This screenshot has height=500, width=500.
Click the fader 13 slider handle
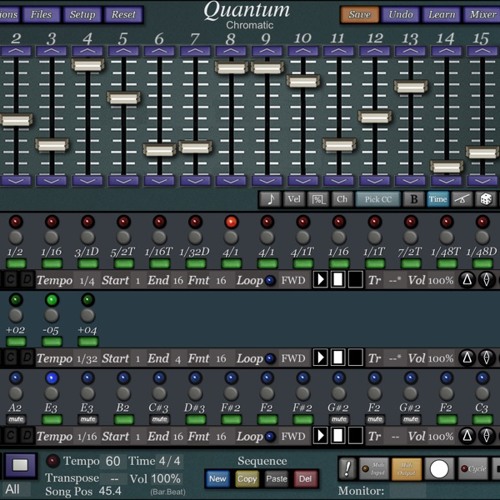pos(411,87)
